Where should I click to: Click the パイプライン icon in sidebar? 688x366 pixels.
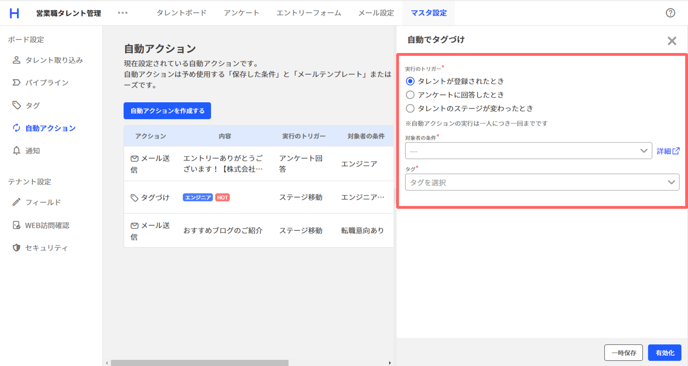click(16, 83)
